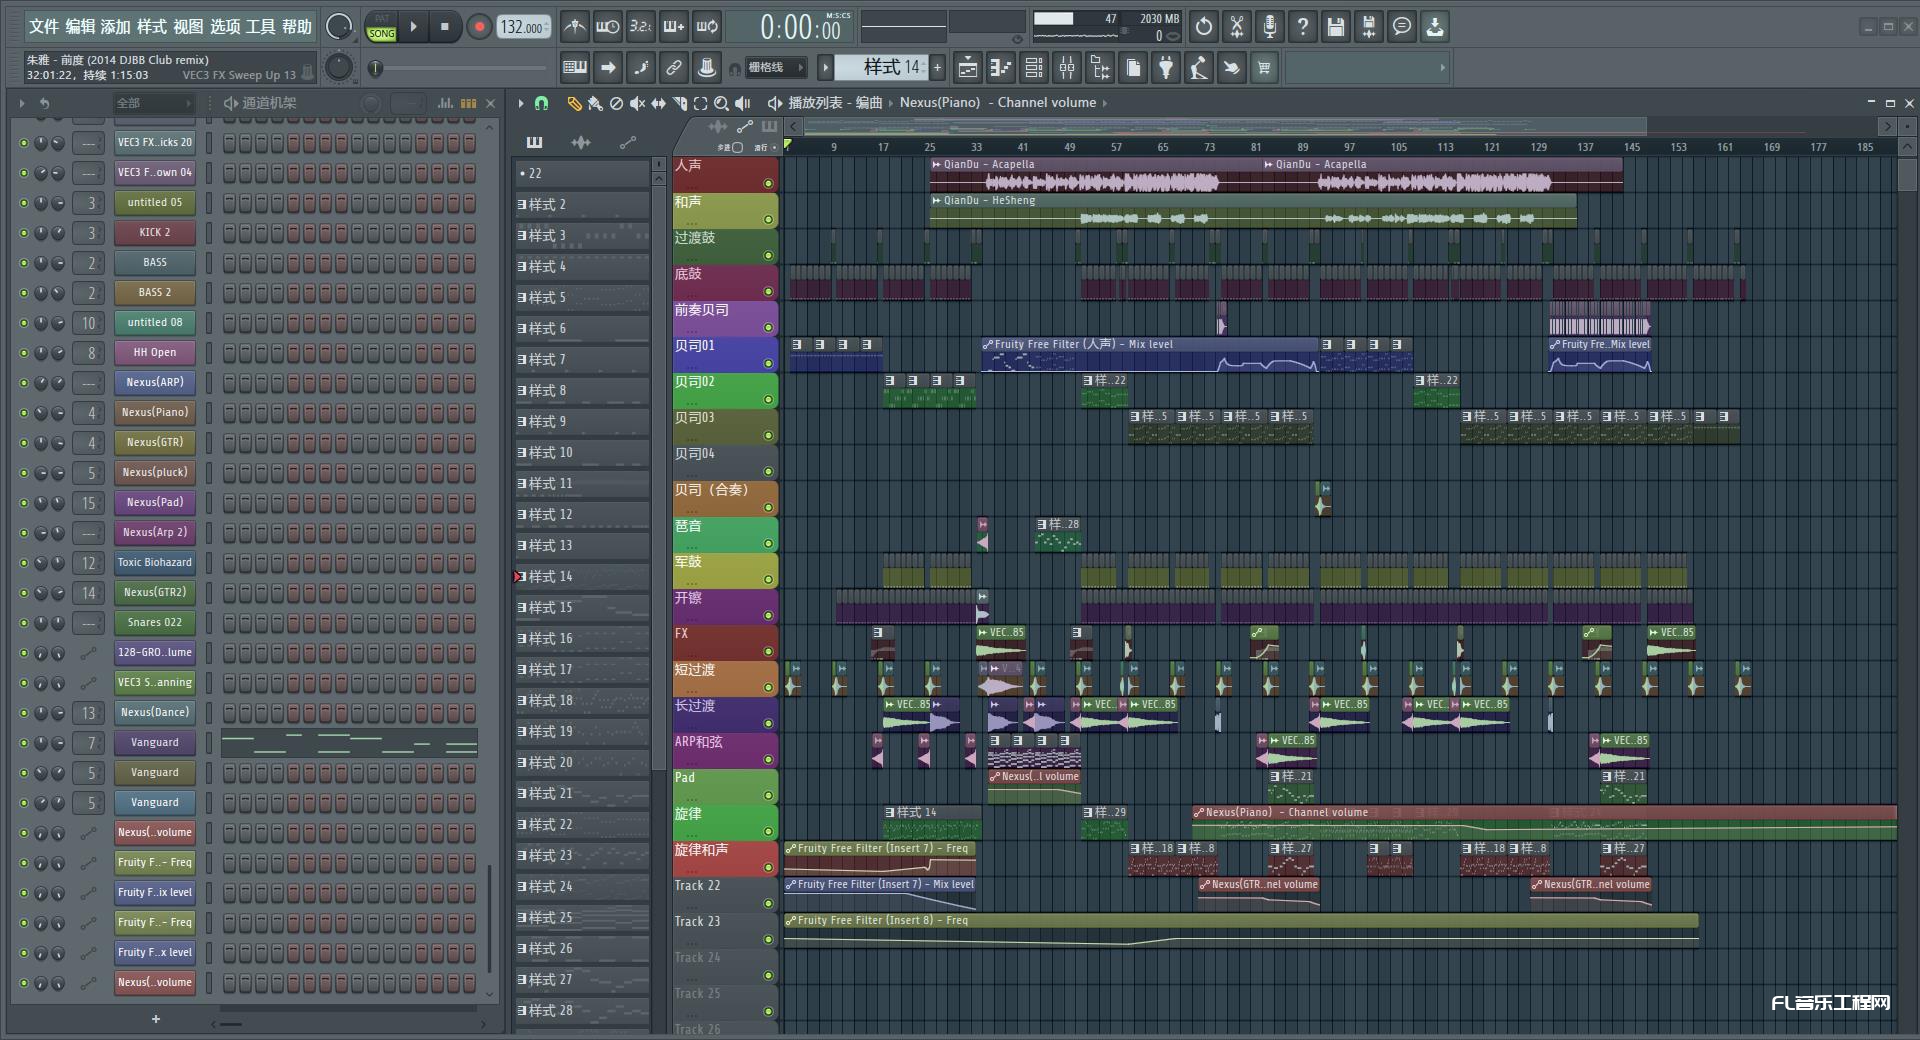Open the undo history icon
The height and width of the screenshot is (1040, 1920).
[x=1204, y=27]
